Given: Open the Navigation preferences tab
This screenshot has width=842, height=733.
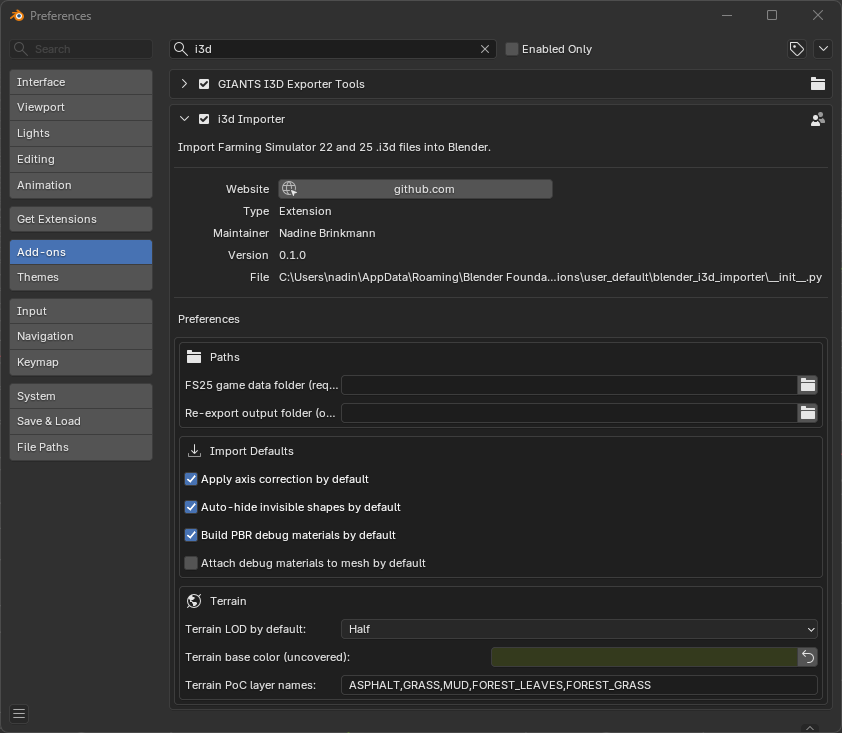Looking at the screenshot, I should 81,336.
